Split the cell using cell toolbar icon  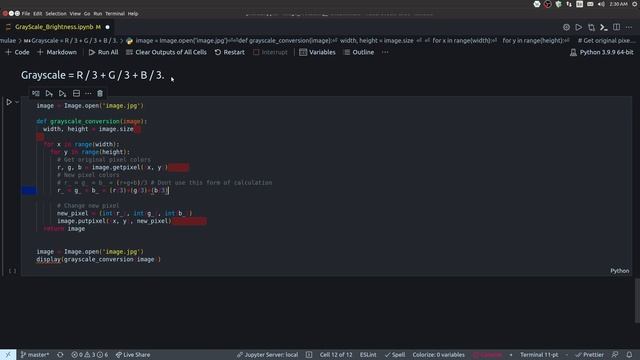tap(76, 93)
